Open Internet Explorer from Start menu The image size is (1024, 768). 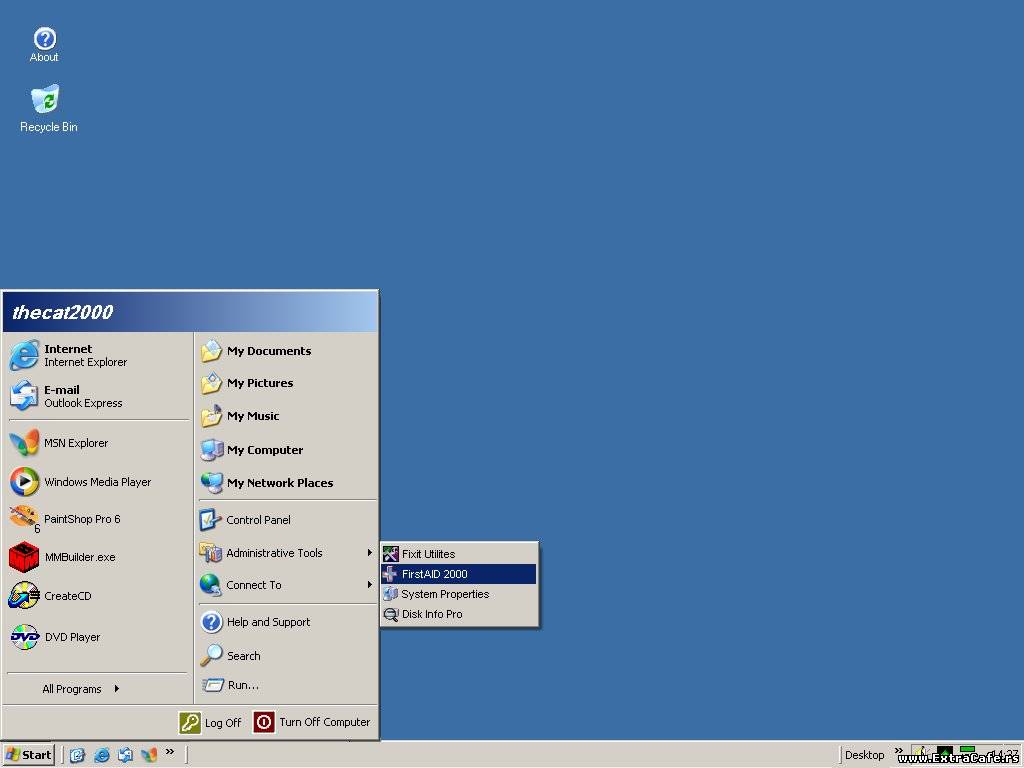[84, 356]
